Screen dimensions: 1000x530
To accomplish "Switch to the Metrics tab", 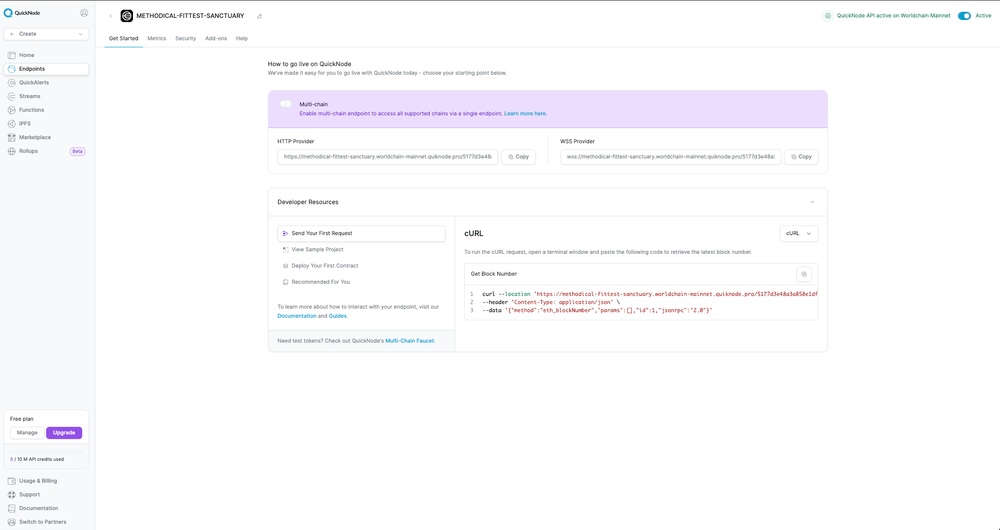I will pyautogui.click(x=157, y=38).
